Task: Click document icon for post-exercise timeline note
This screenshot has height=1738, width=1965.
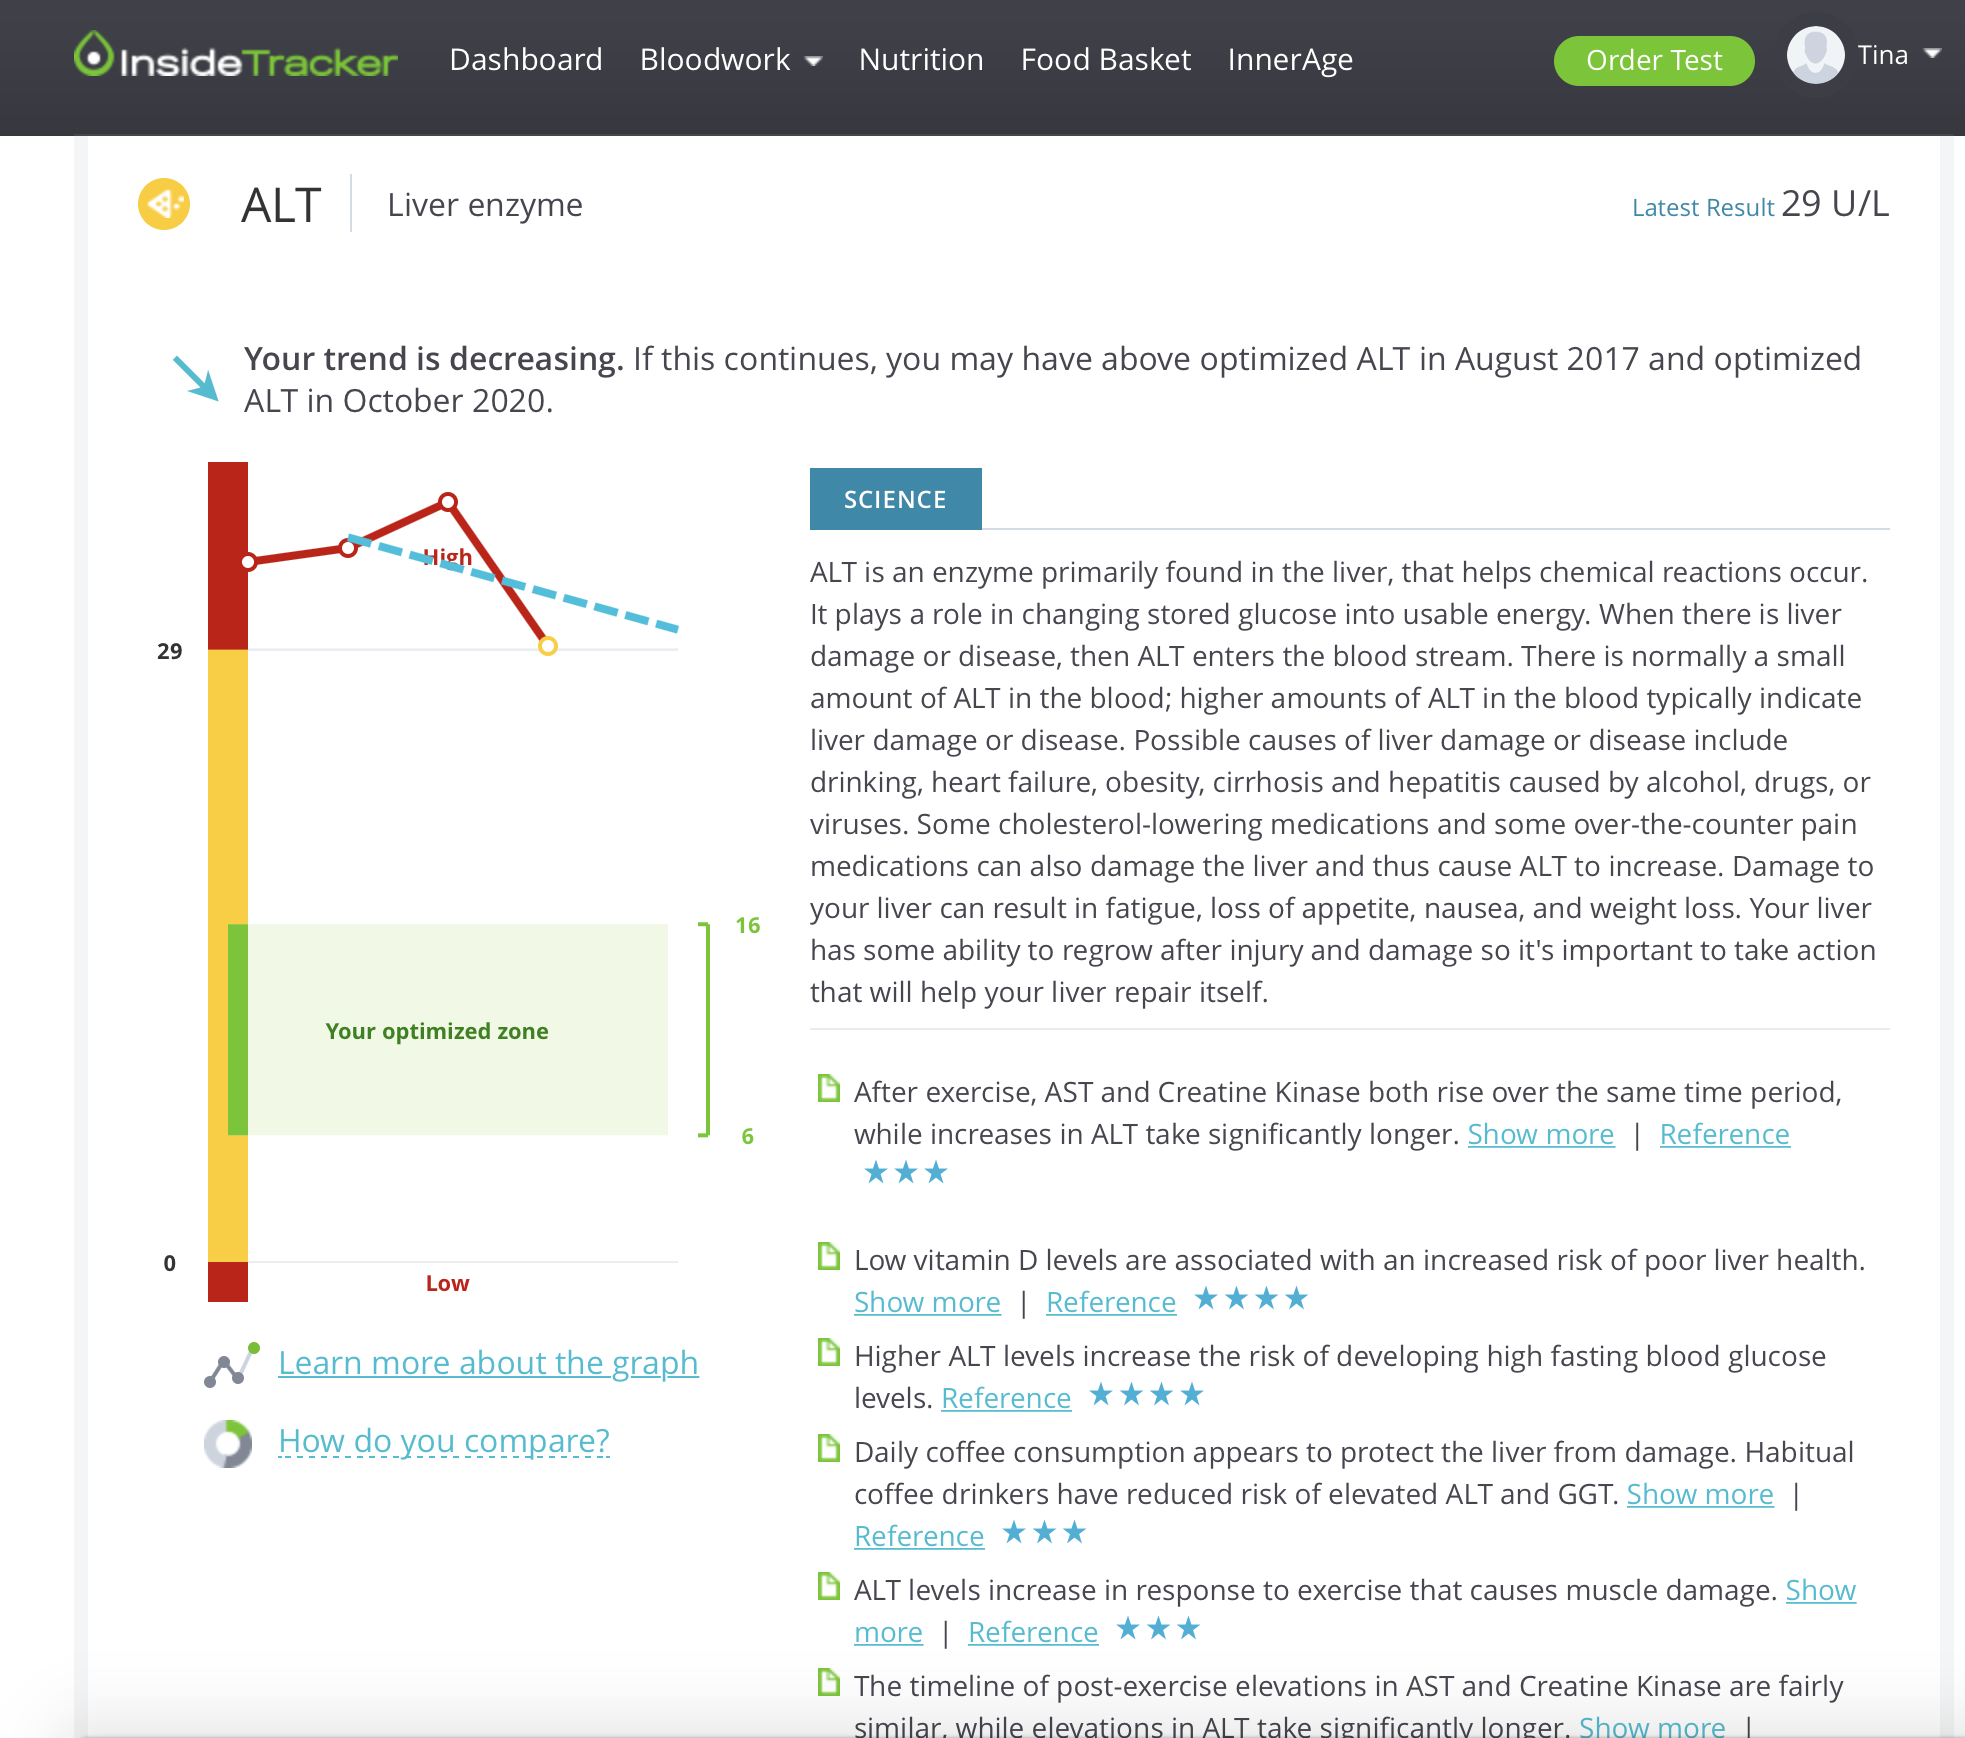Action: [x=828, y=1682]
